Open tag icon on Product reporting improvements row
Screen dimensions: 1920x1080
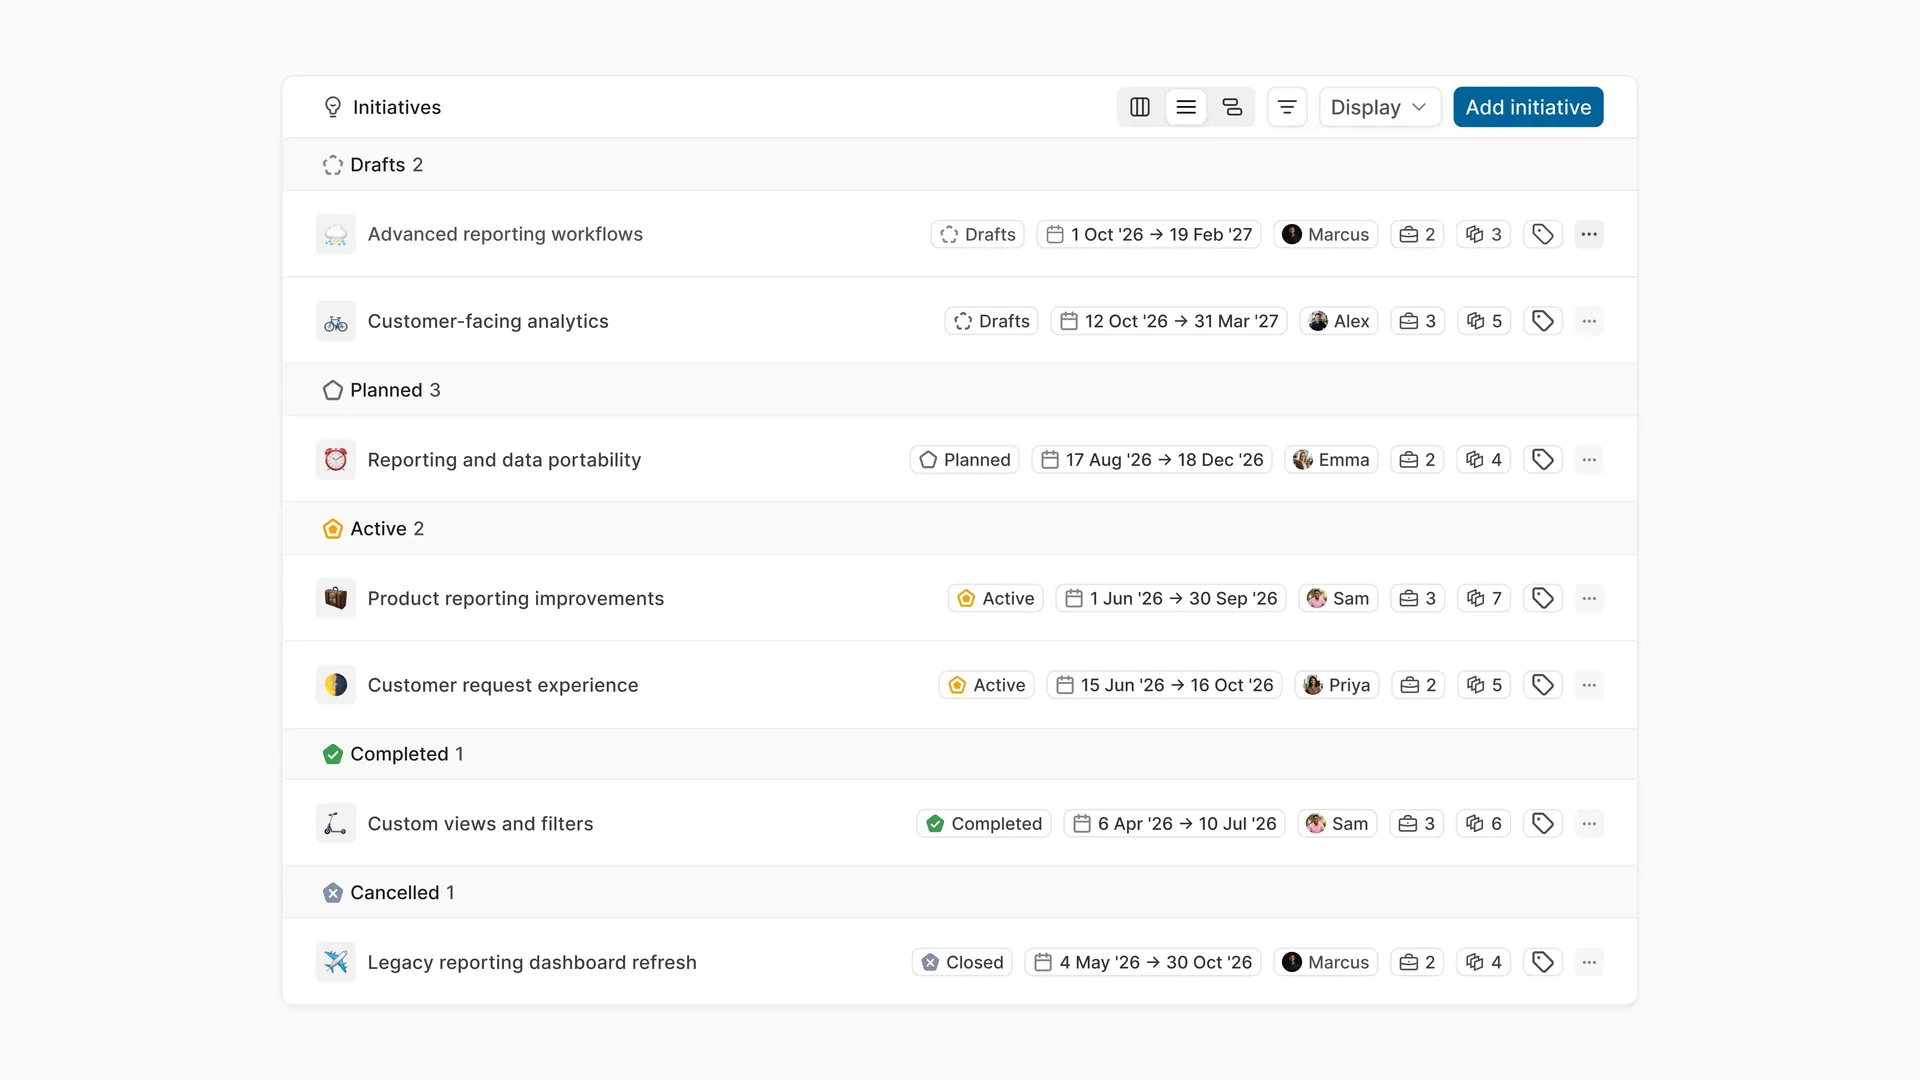1543,598
